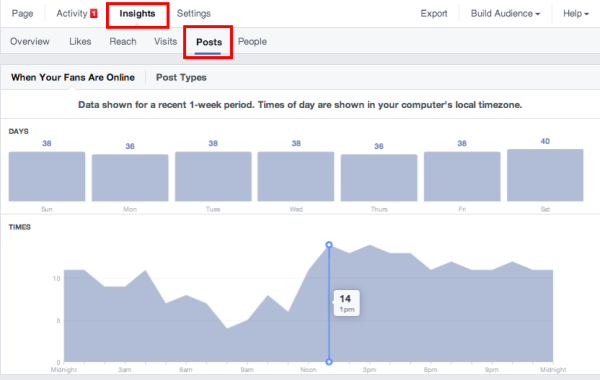600x380 pixels.
Task: Open the Build Audience dropdown
Action: [x=505, y=14]
